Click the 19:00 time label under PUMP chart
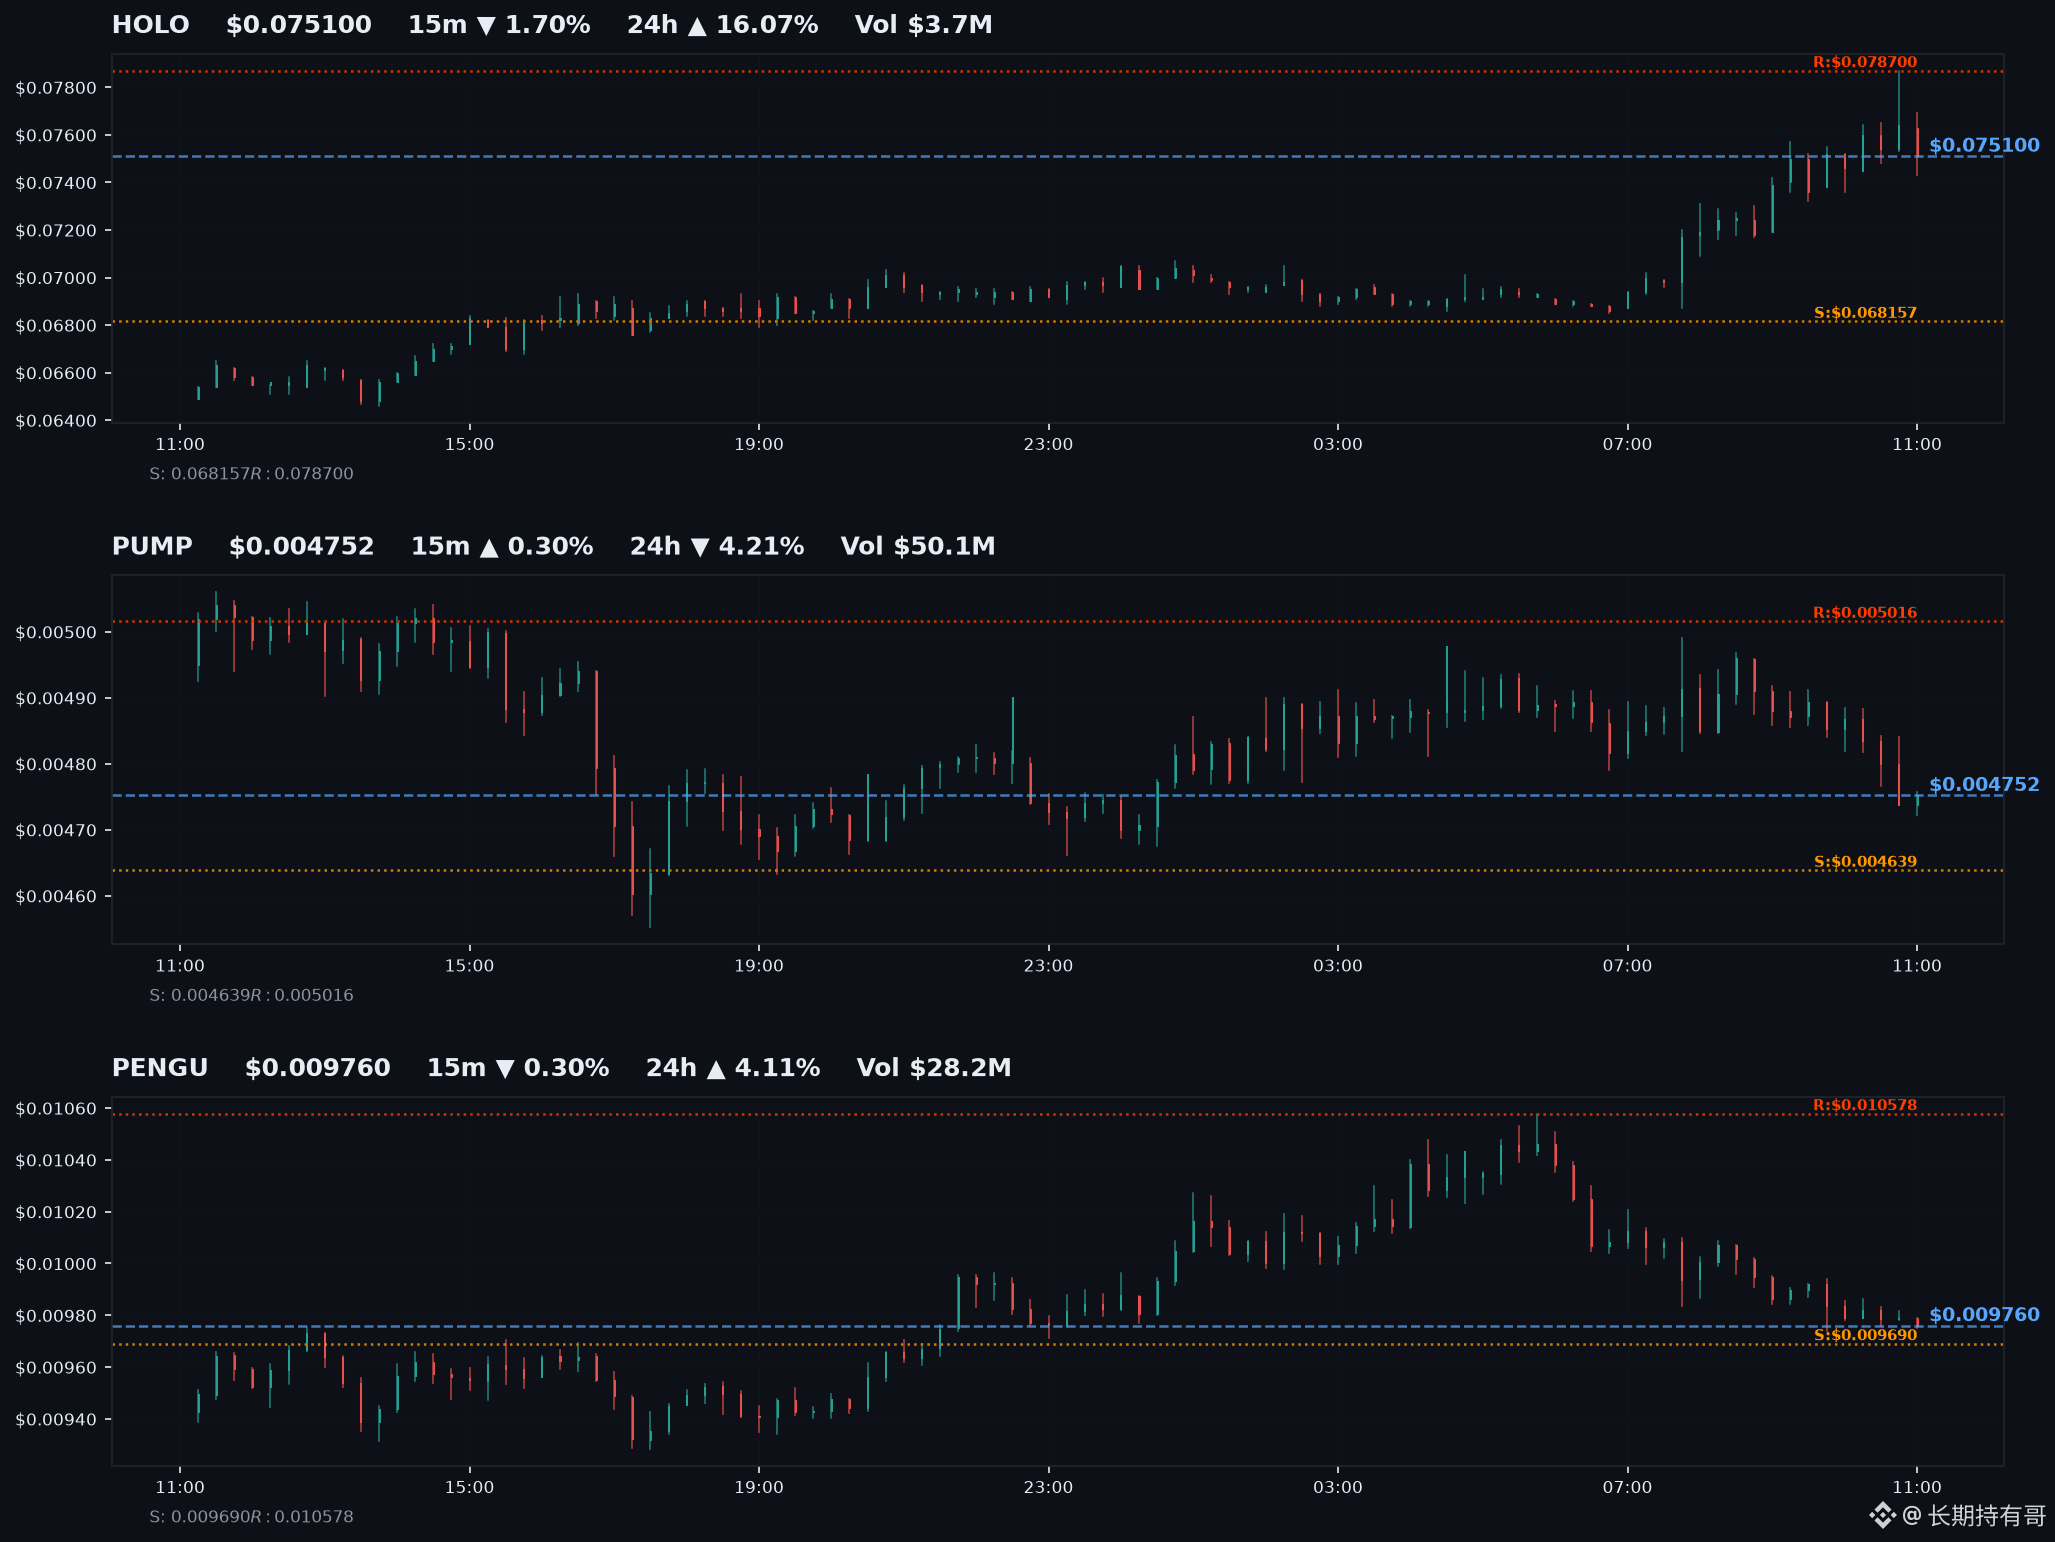This screenshot has width=2055, height=1542. (x=759, y=966)
